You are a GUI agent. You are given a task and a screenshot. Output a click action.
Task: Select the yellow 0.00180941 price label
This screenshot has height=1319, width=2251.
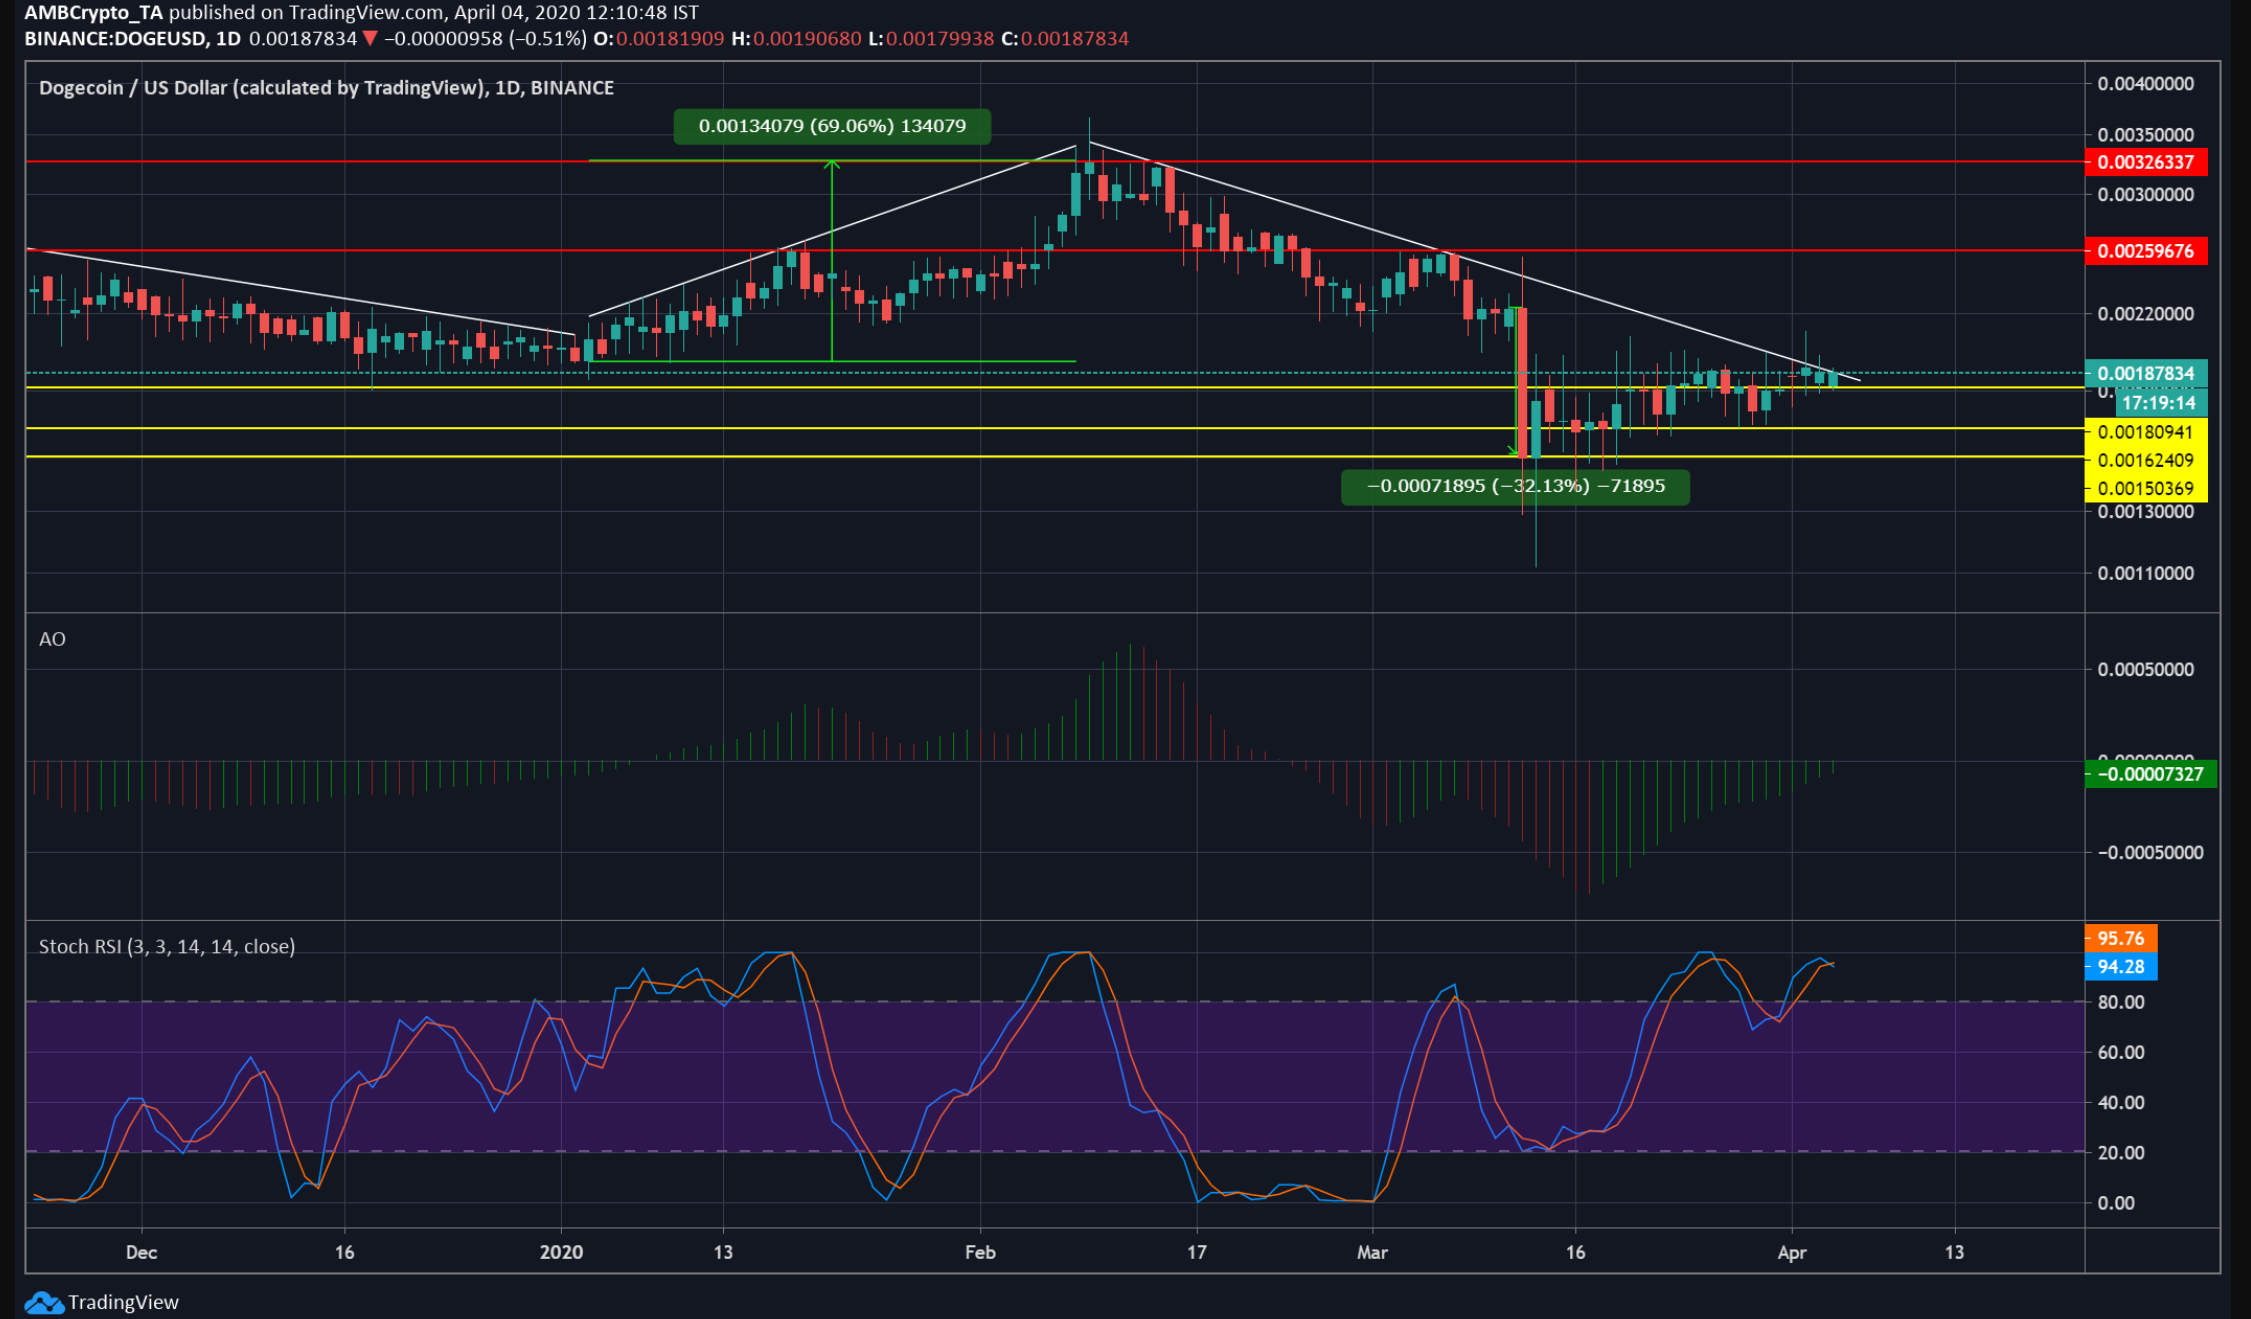pyautogui.click(x=2146, y=432)
